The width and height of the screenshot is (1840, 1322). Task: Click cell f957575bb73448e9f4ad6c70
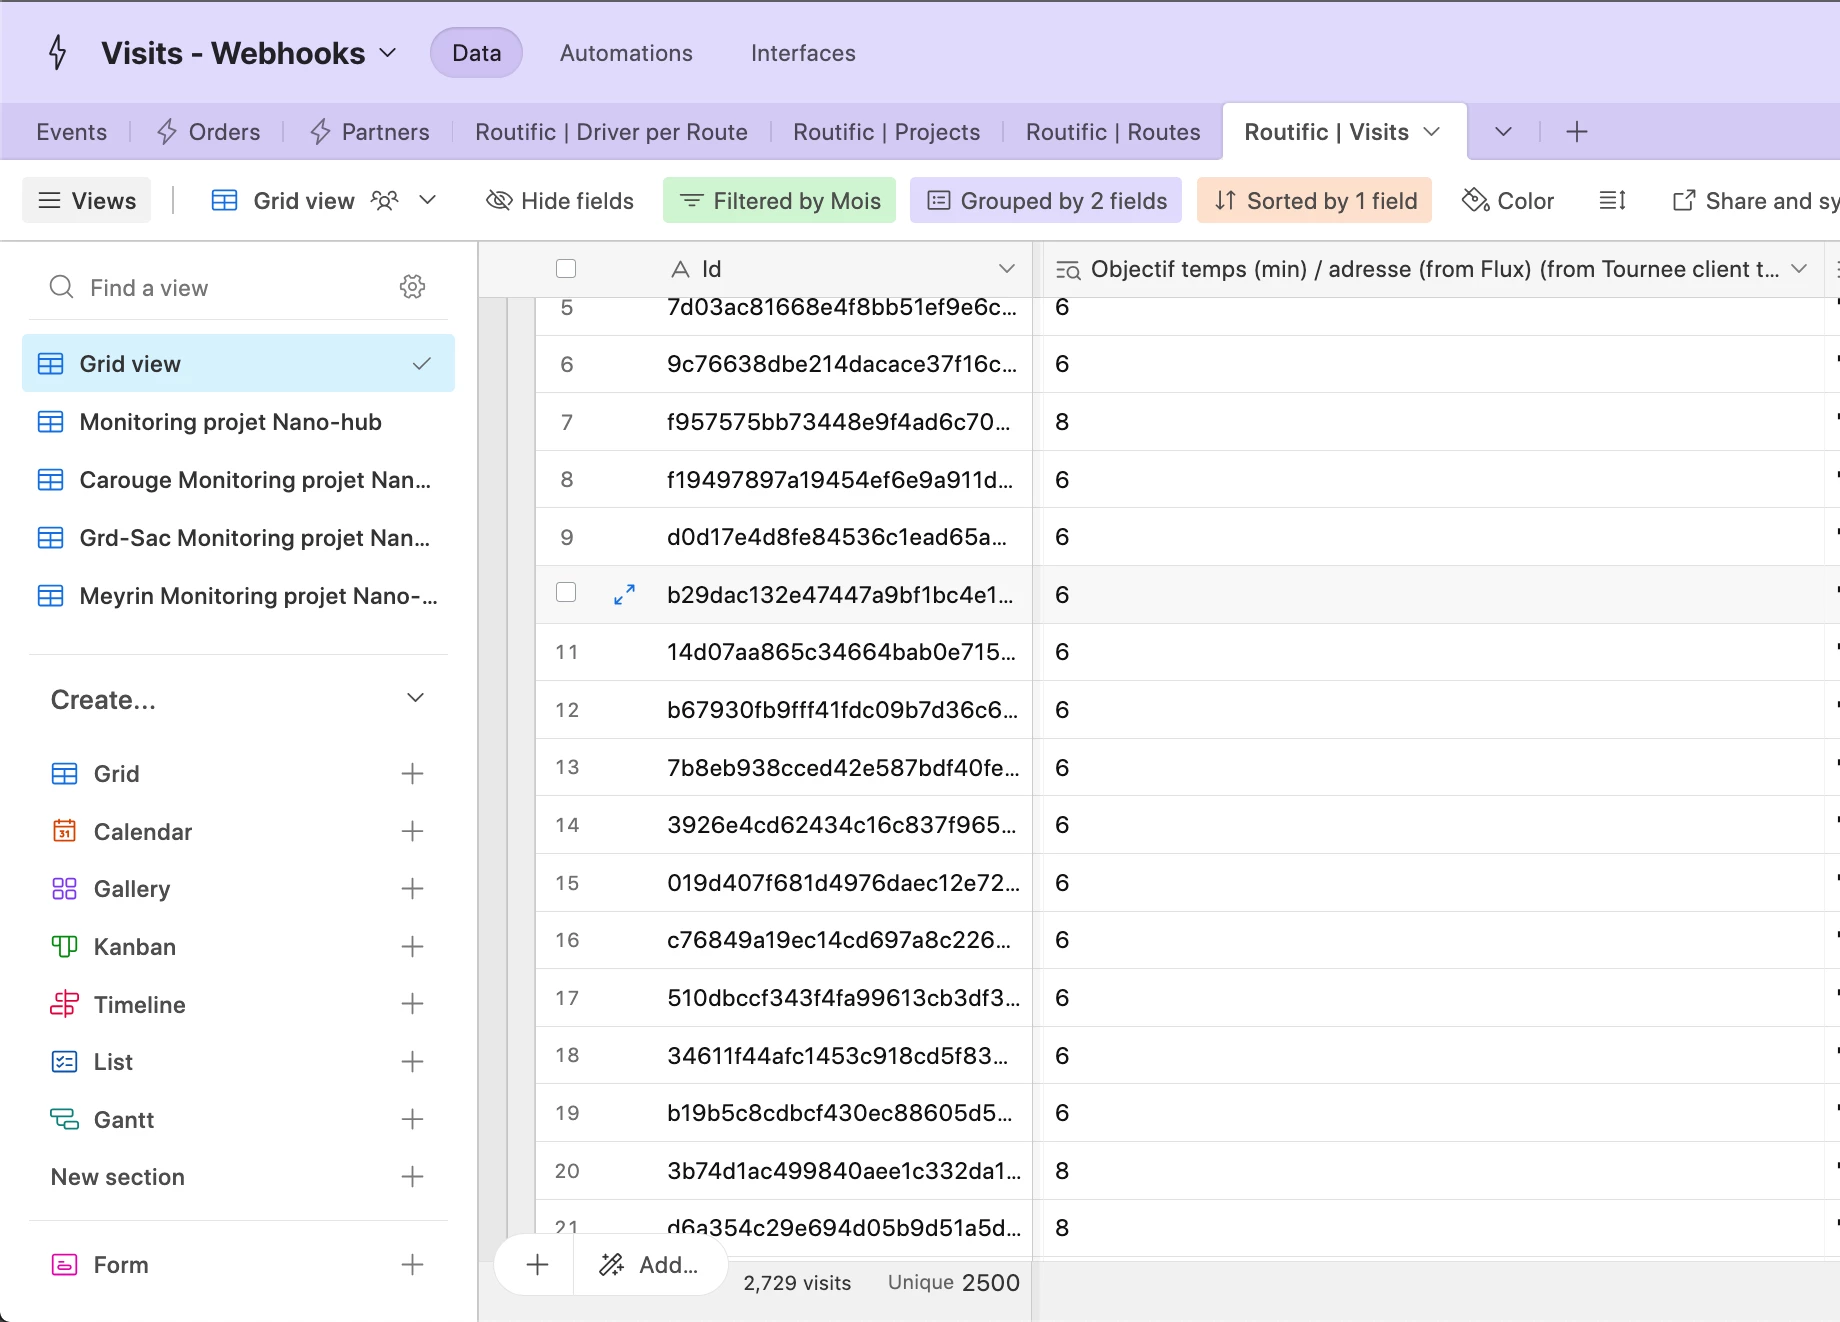point(839,422)
